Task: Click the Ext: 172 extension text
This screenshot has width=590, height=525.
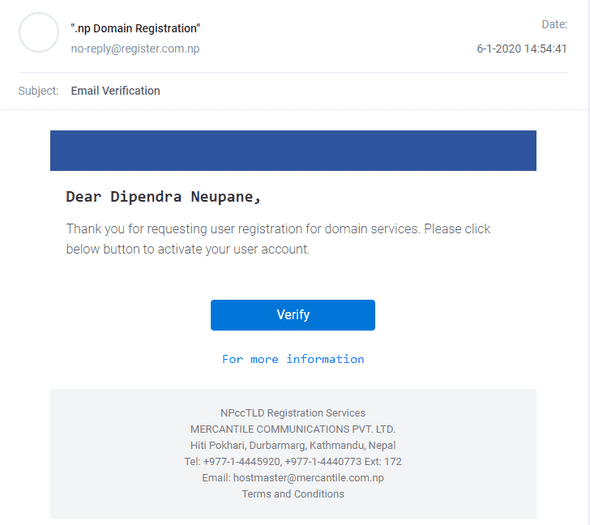Action: tap(383, 461)
